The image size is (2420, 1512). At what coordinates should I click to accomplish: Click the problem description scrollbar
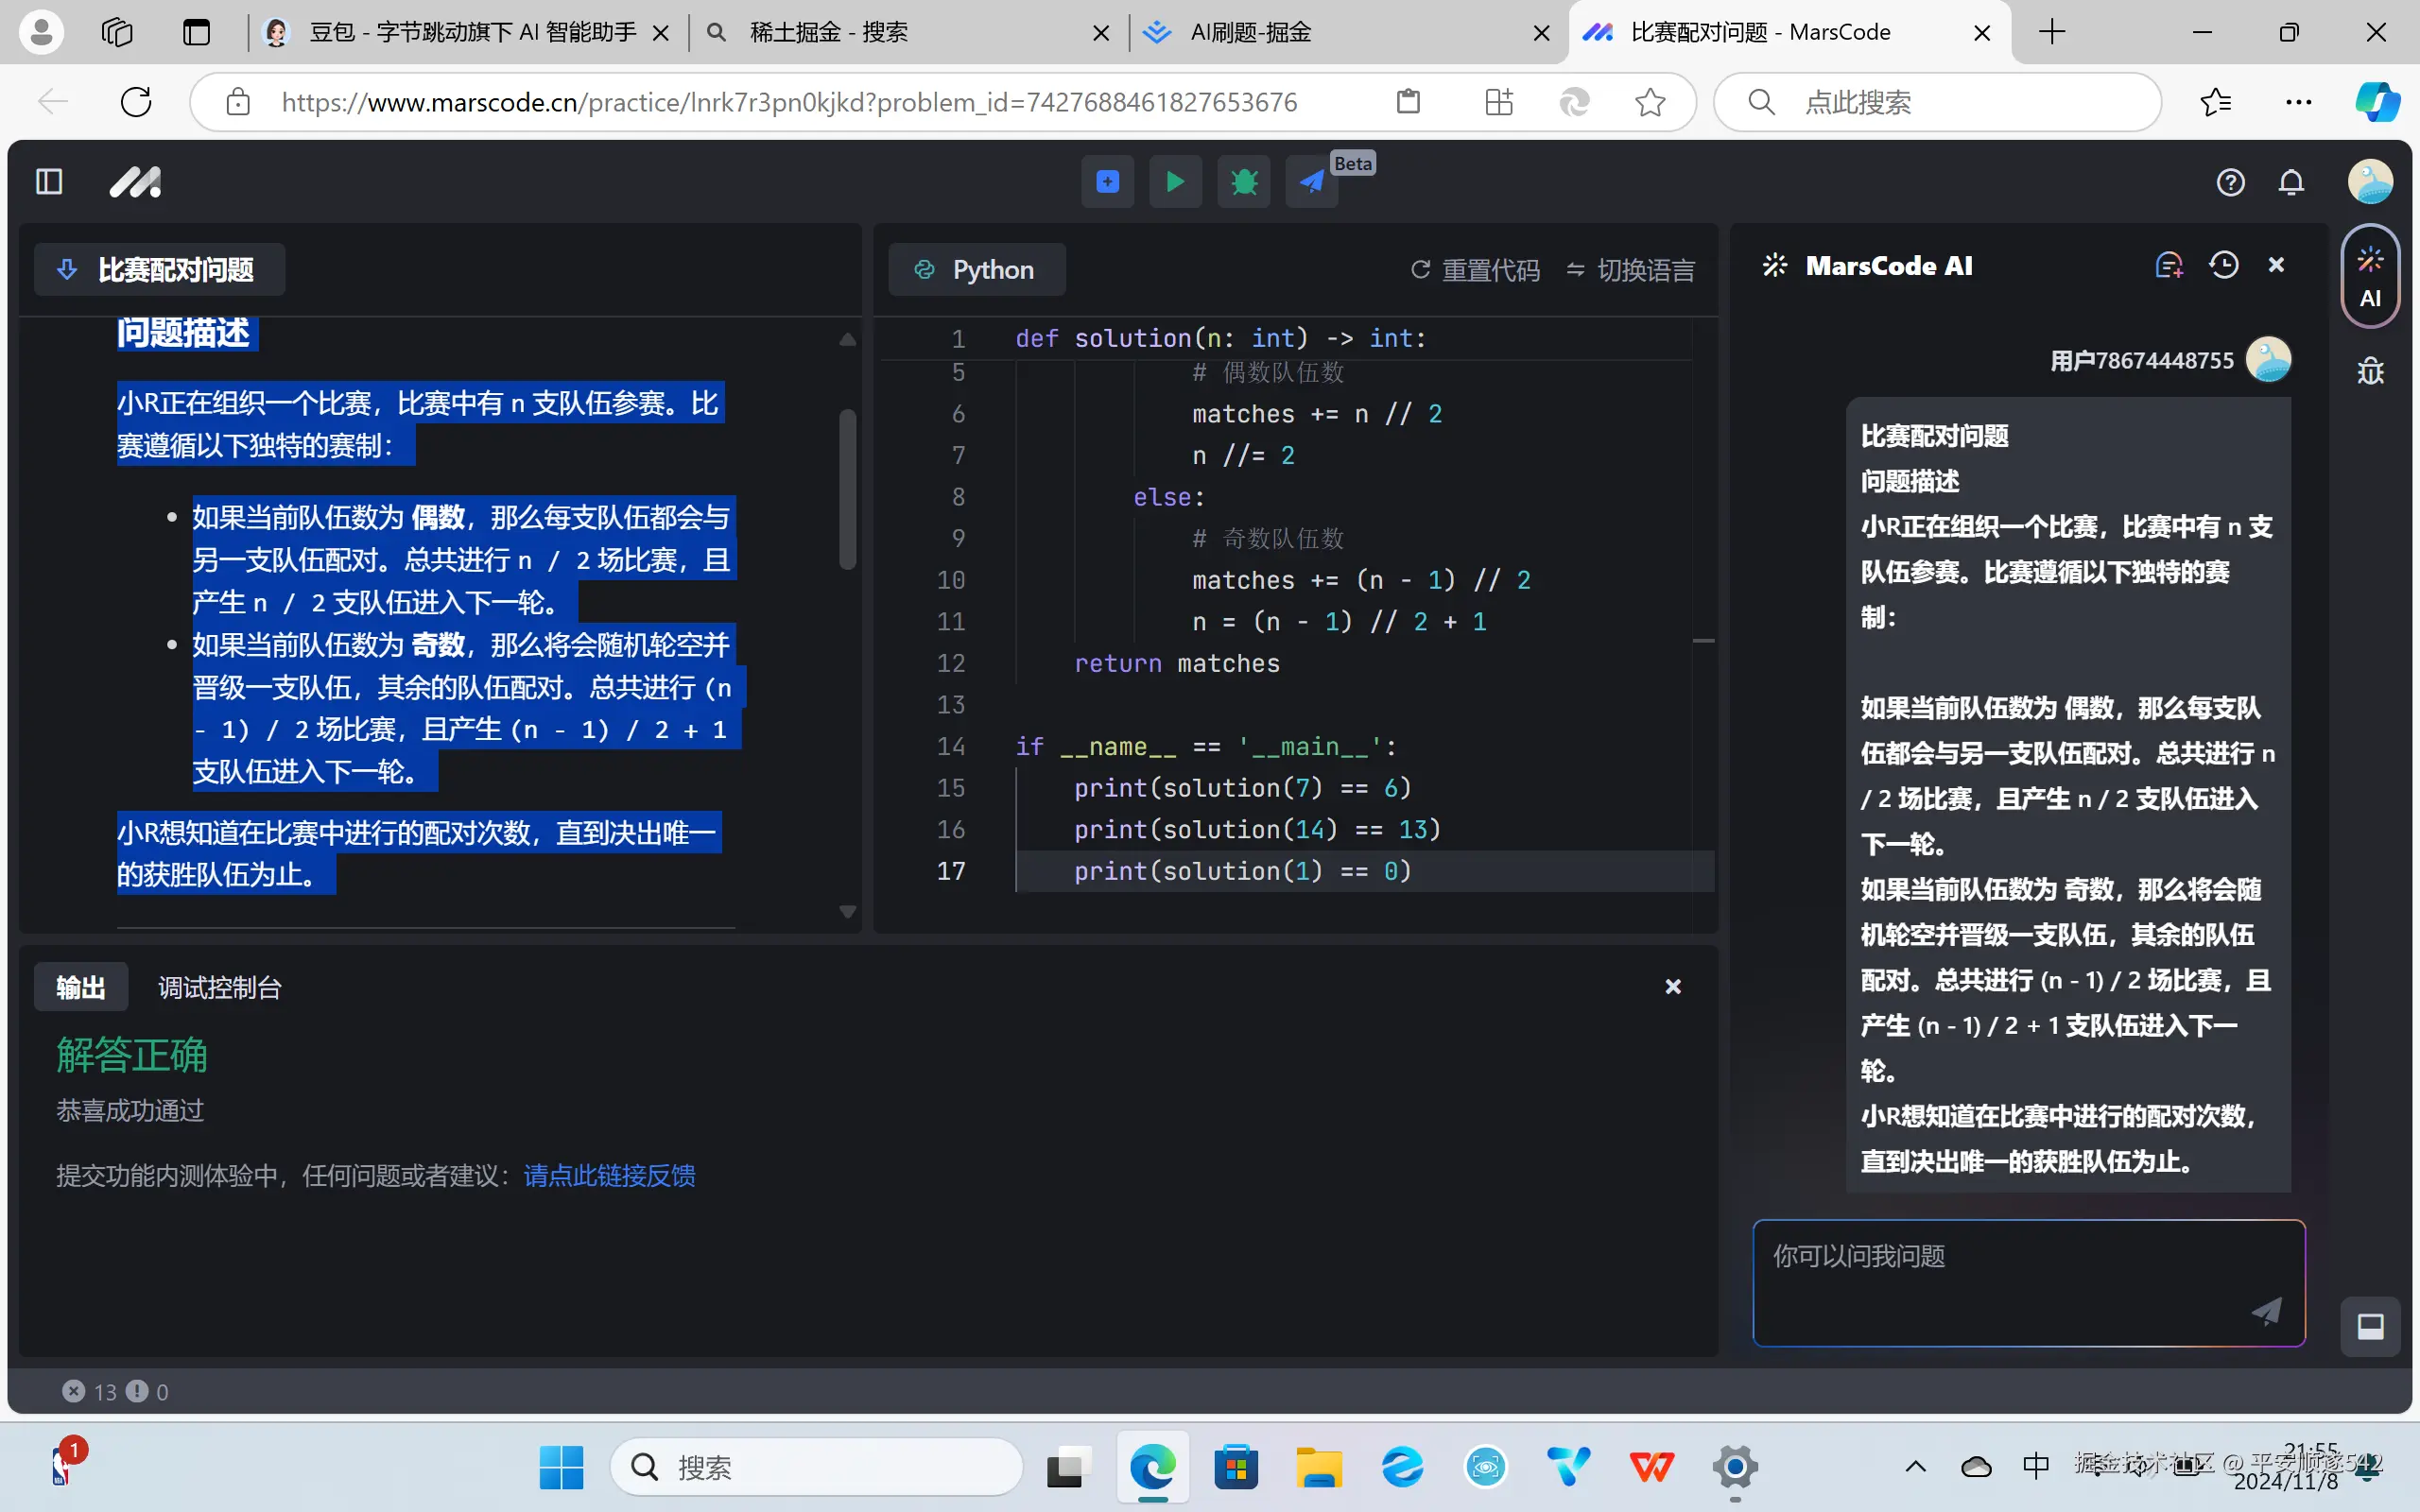pos(847,490)
